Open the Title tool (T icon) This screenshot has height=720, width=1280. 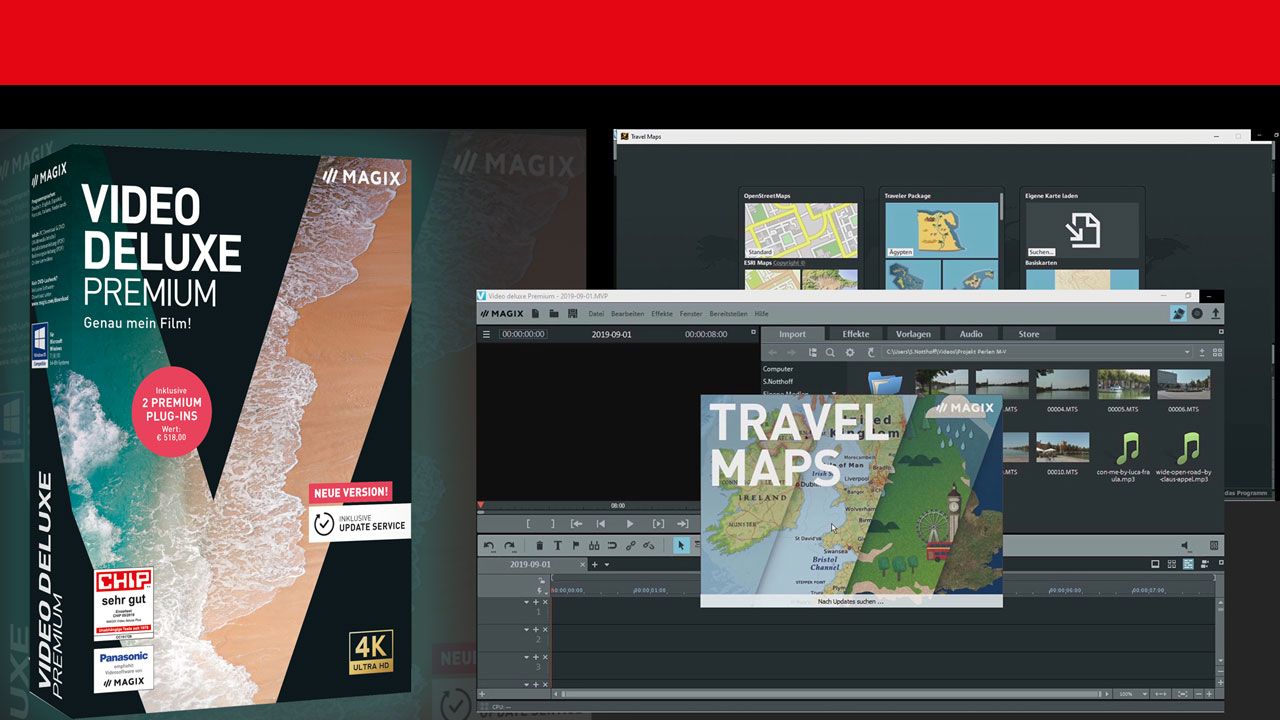558,545
